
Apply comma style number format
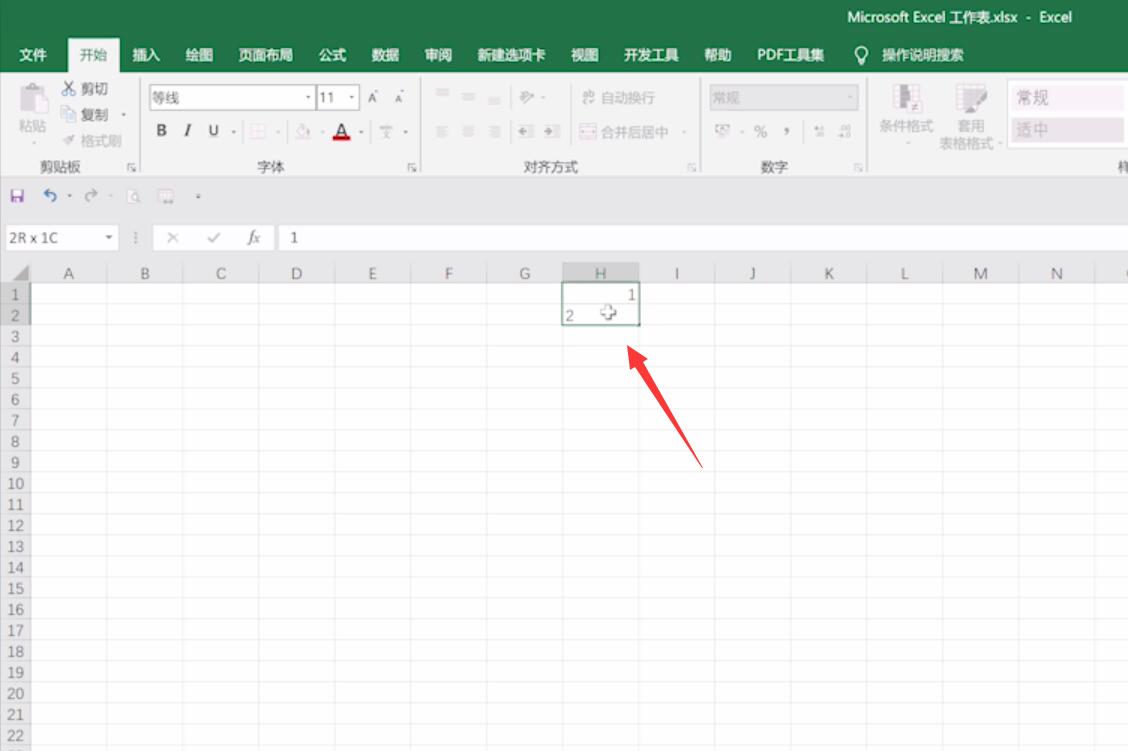(787, 131)
